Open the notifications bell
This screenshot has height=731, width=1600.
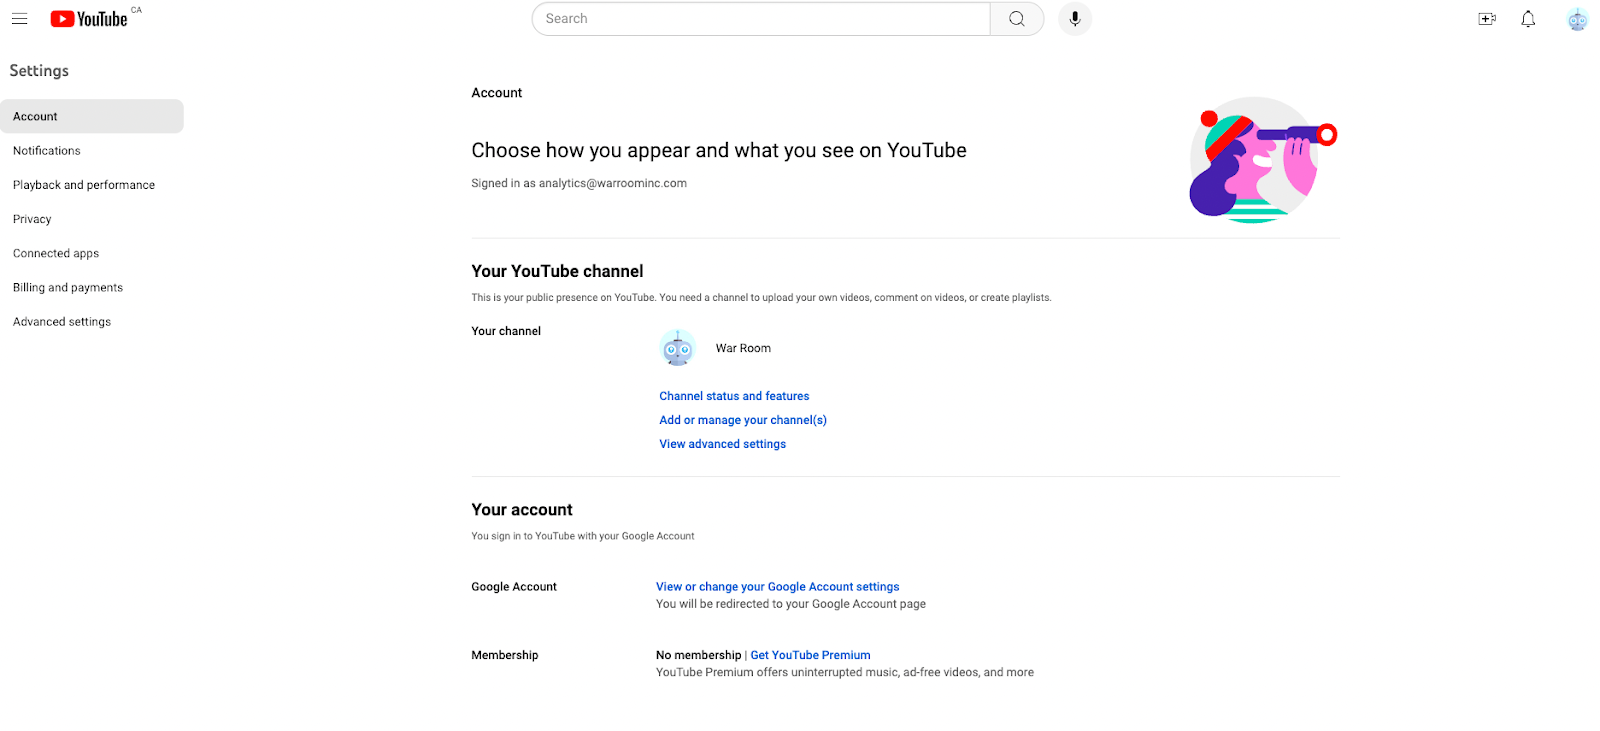[x=1528, y=19]
